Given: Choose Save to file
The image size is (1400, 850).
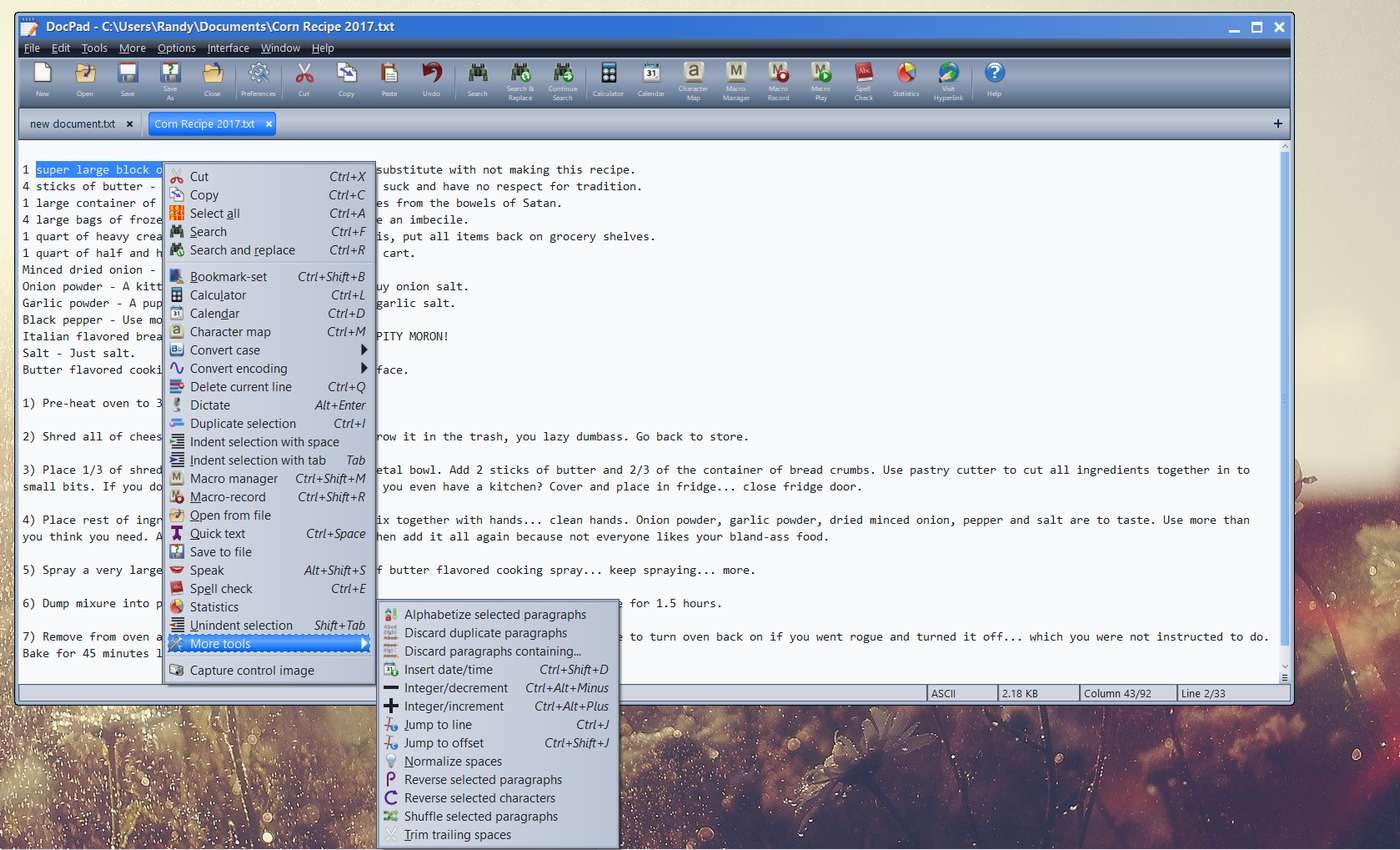Looking at the screenshot, I should pyautogui.click(x=270, y=552).
